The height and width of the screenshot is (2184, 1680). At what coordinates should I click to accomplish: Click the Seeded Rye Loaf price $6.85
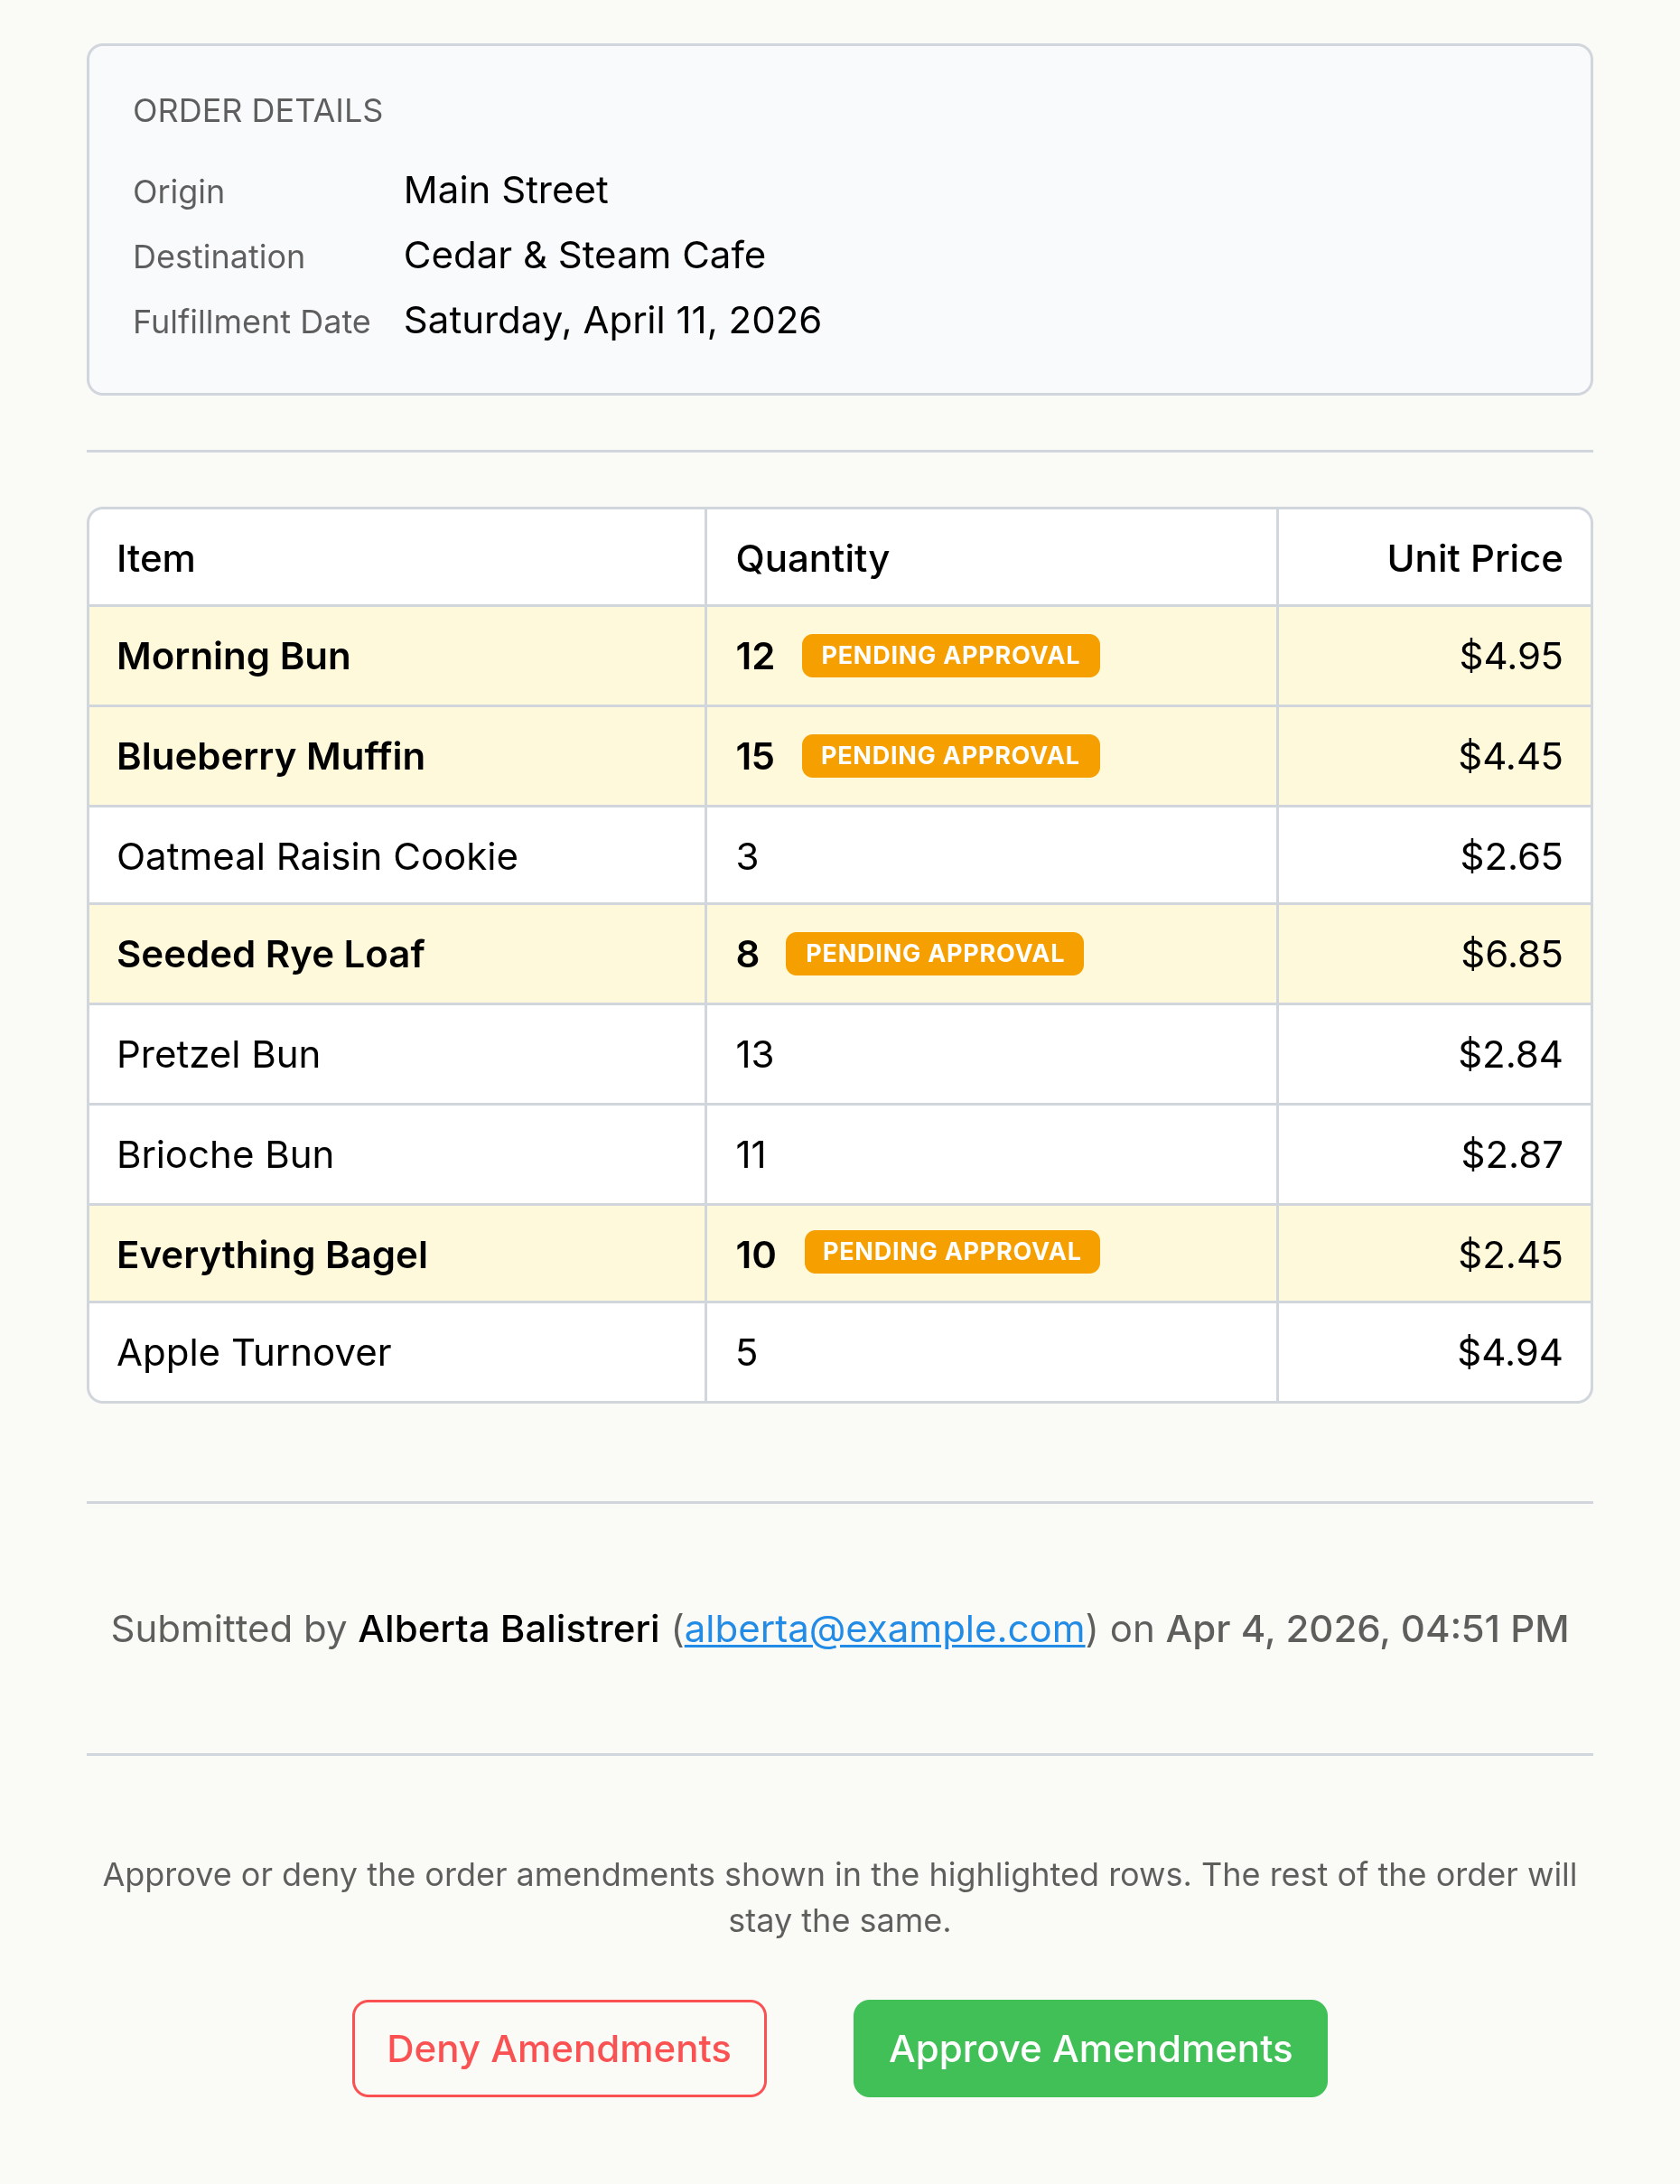point(1511,955)
